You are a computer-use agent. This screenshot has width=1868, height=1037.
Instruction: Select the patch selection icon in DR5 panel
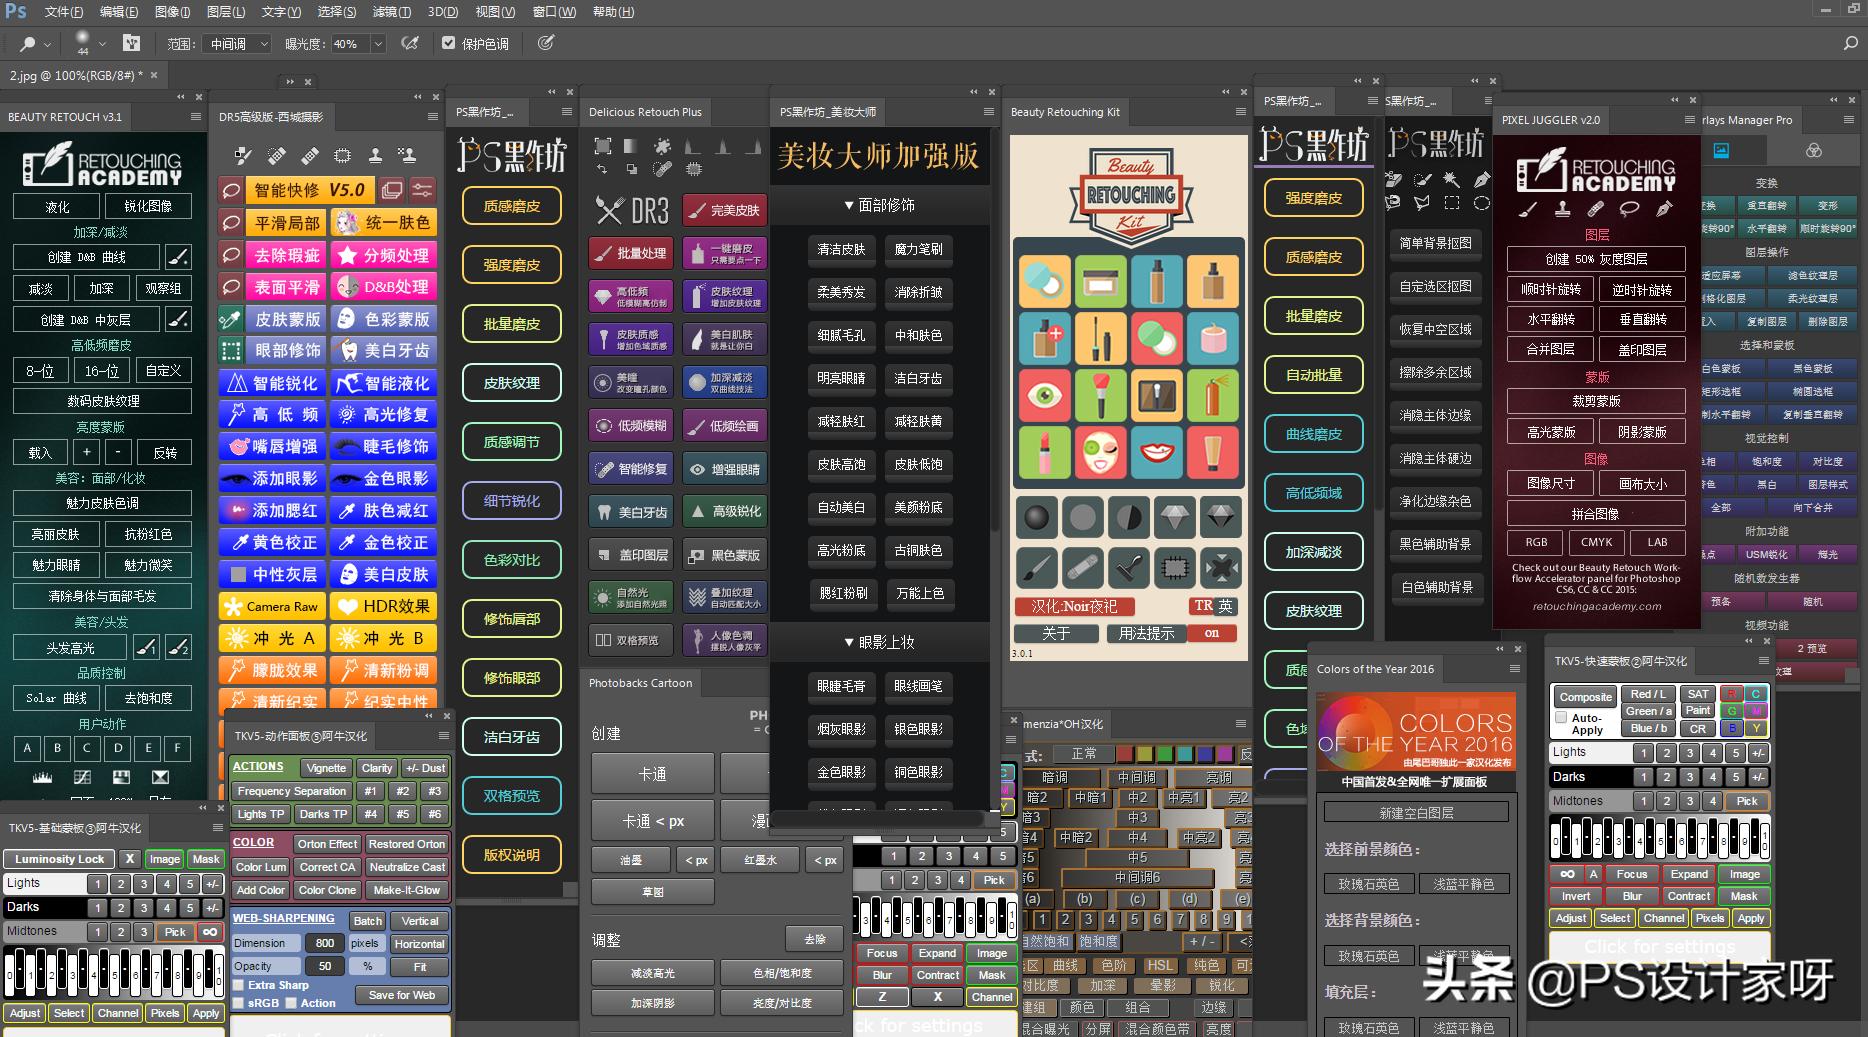click(342, 155)
